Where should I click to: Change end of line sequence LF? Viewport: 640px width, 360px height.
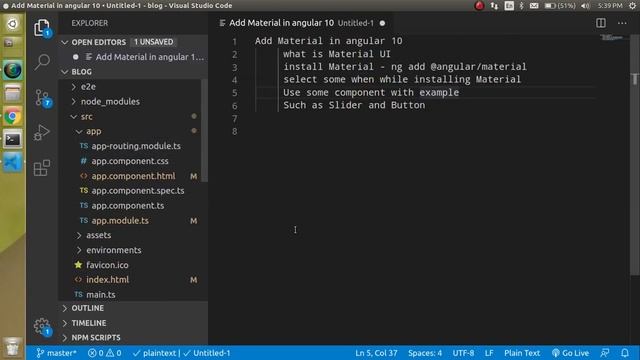(x=489, y=353)
